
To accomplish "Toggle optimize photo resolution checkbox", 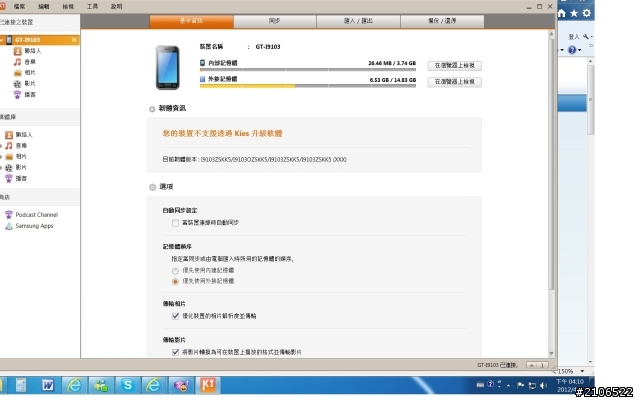I will click(176, 316).
